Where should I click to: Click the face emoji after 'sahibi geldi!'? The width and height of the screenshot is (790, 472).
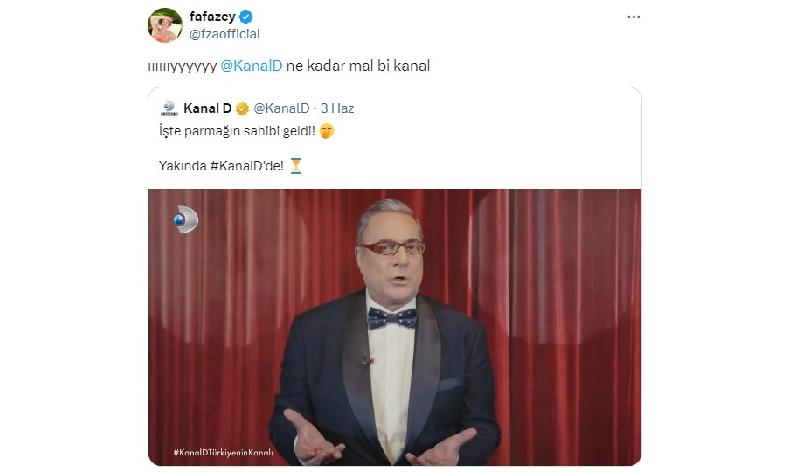(326, 130)
